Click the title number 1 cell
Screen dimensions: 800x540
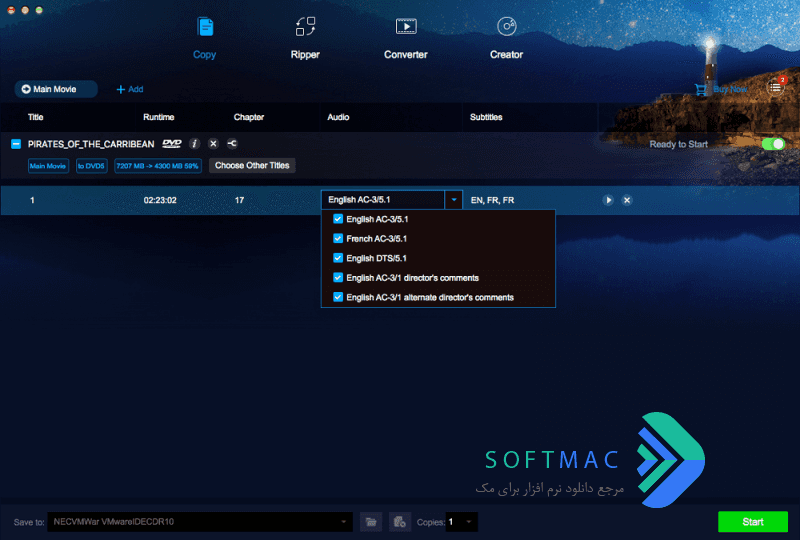pyautogui.click(x=32, y=200)
